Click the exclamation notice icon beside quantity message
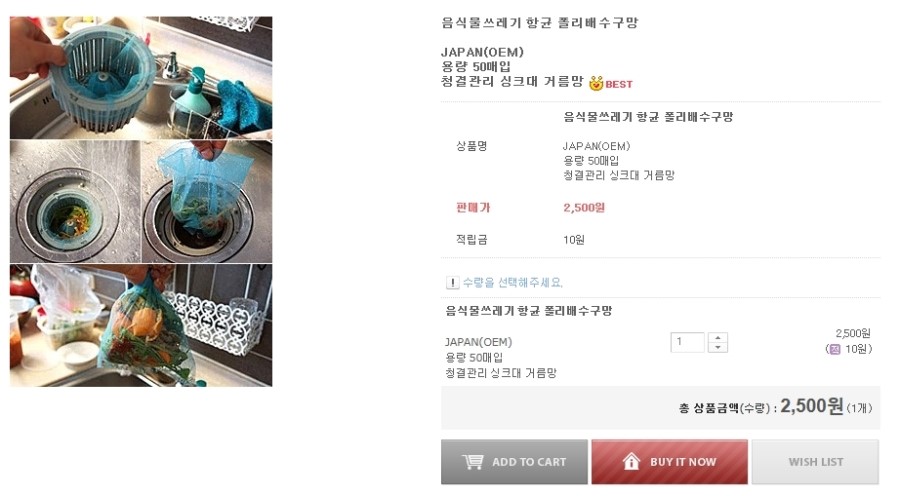 pos(452,282)
